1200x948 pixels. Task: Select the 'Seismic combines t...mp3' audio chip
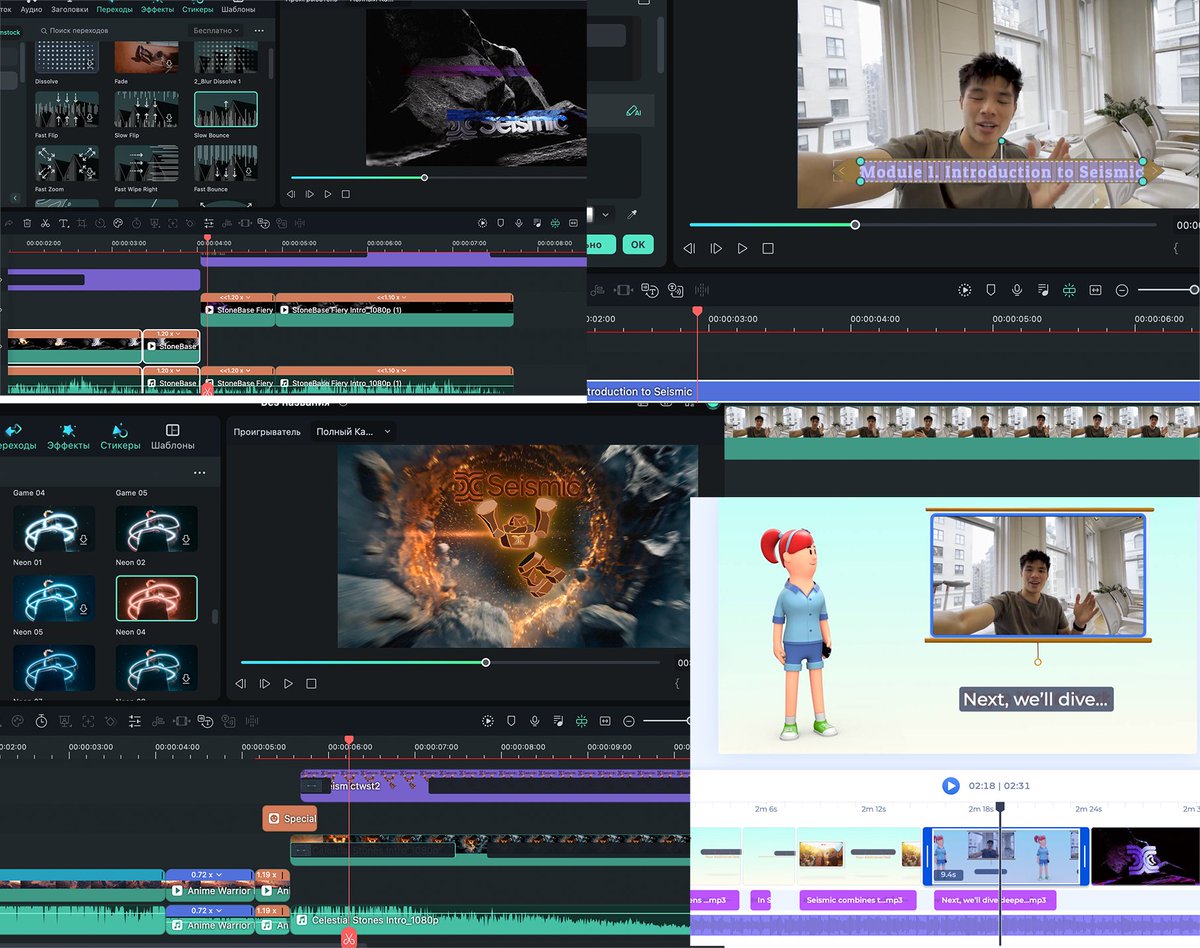[858, 900]
